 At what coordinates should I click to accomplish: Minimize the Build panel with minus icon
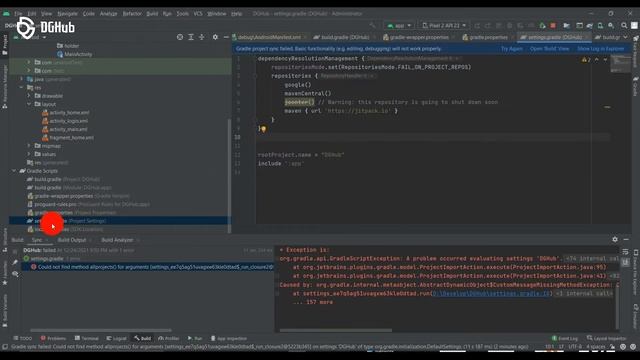pyautogui.click(x=626, y=240)
